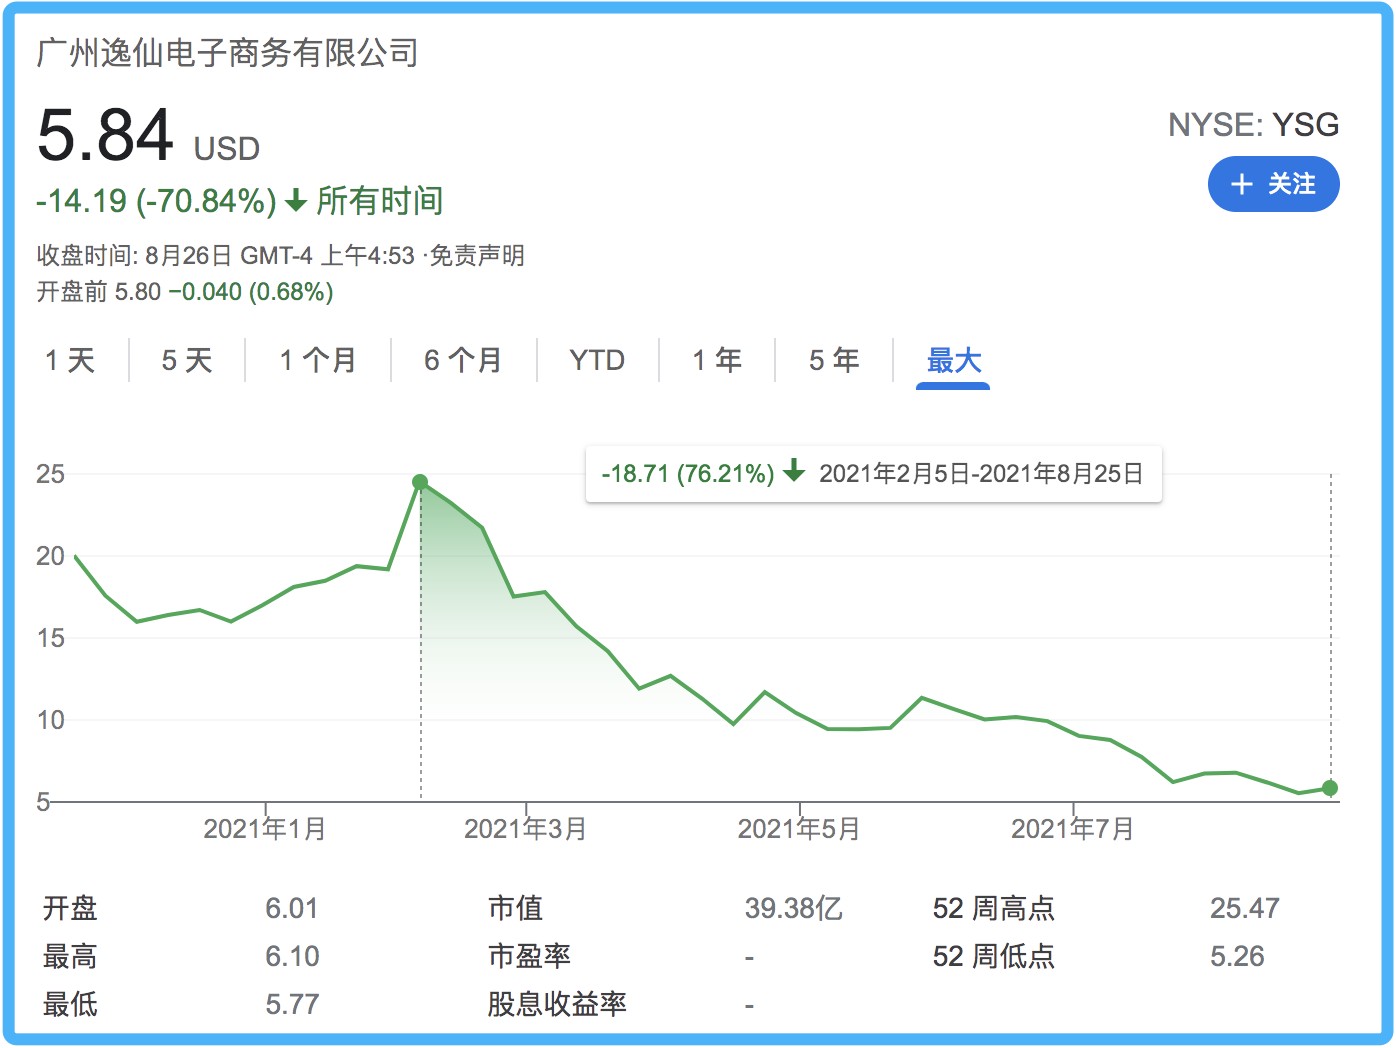Click the down arrow in chart tooltip

794,471
